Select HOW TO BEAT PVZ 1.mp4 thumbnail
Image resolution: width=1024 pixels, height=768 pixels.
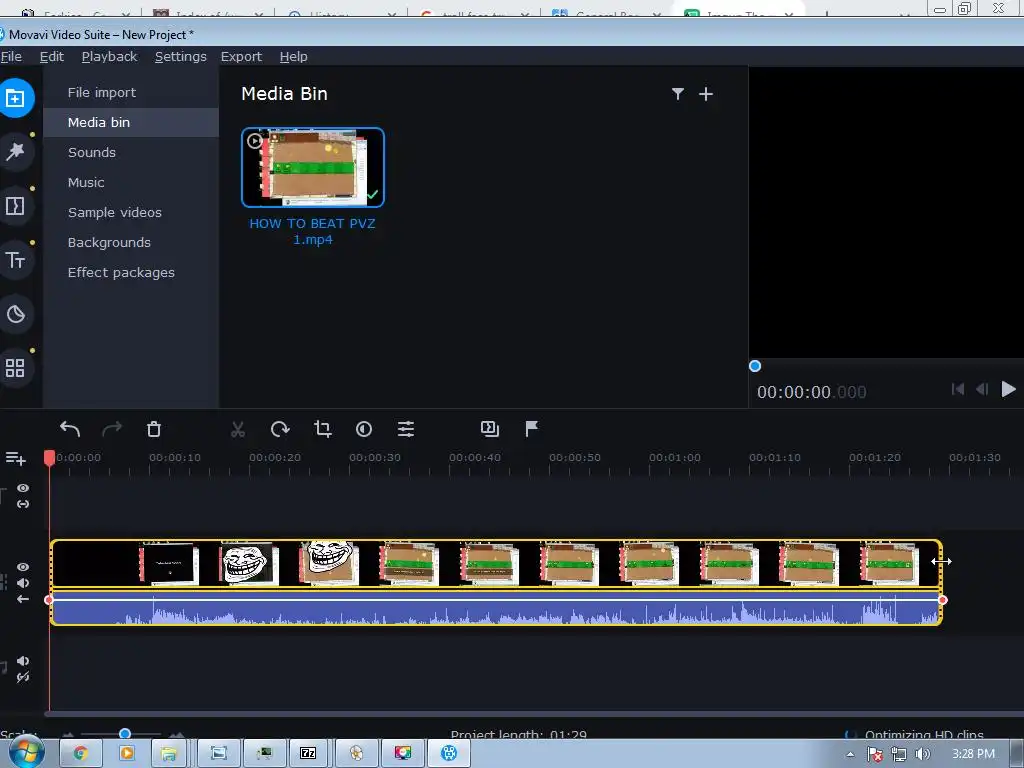313,168
